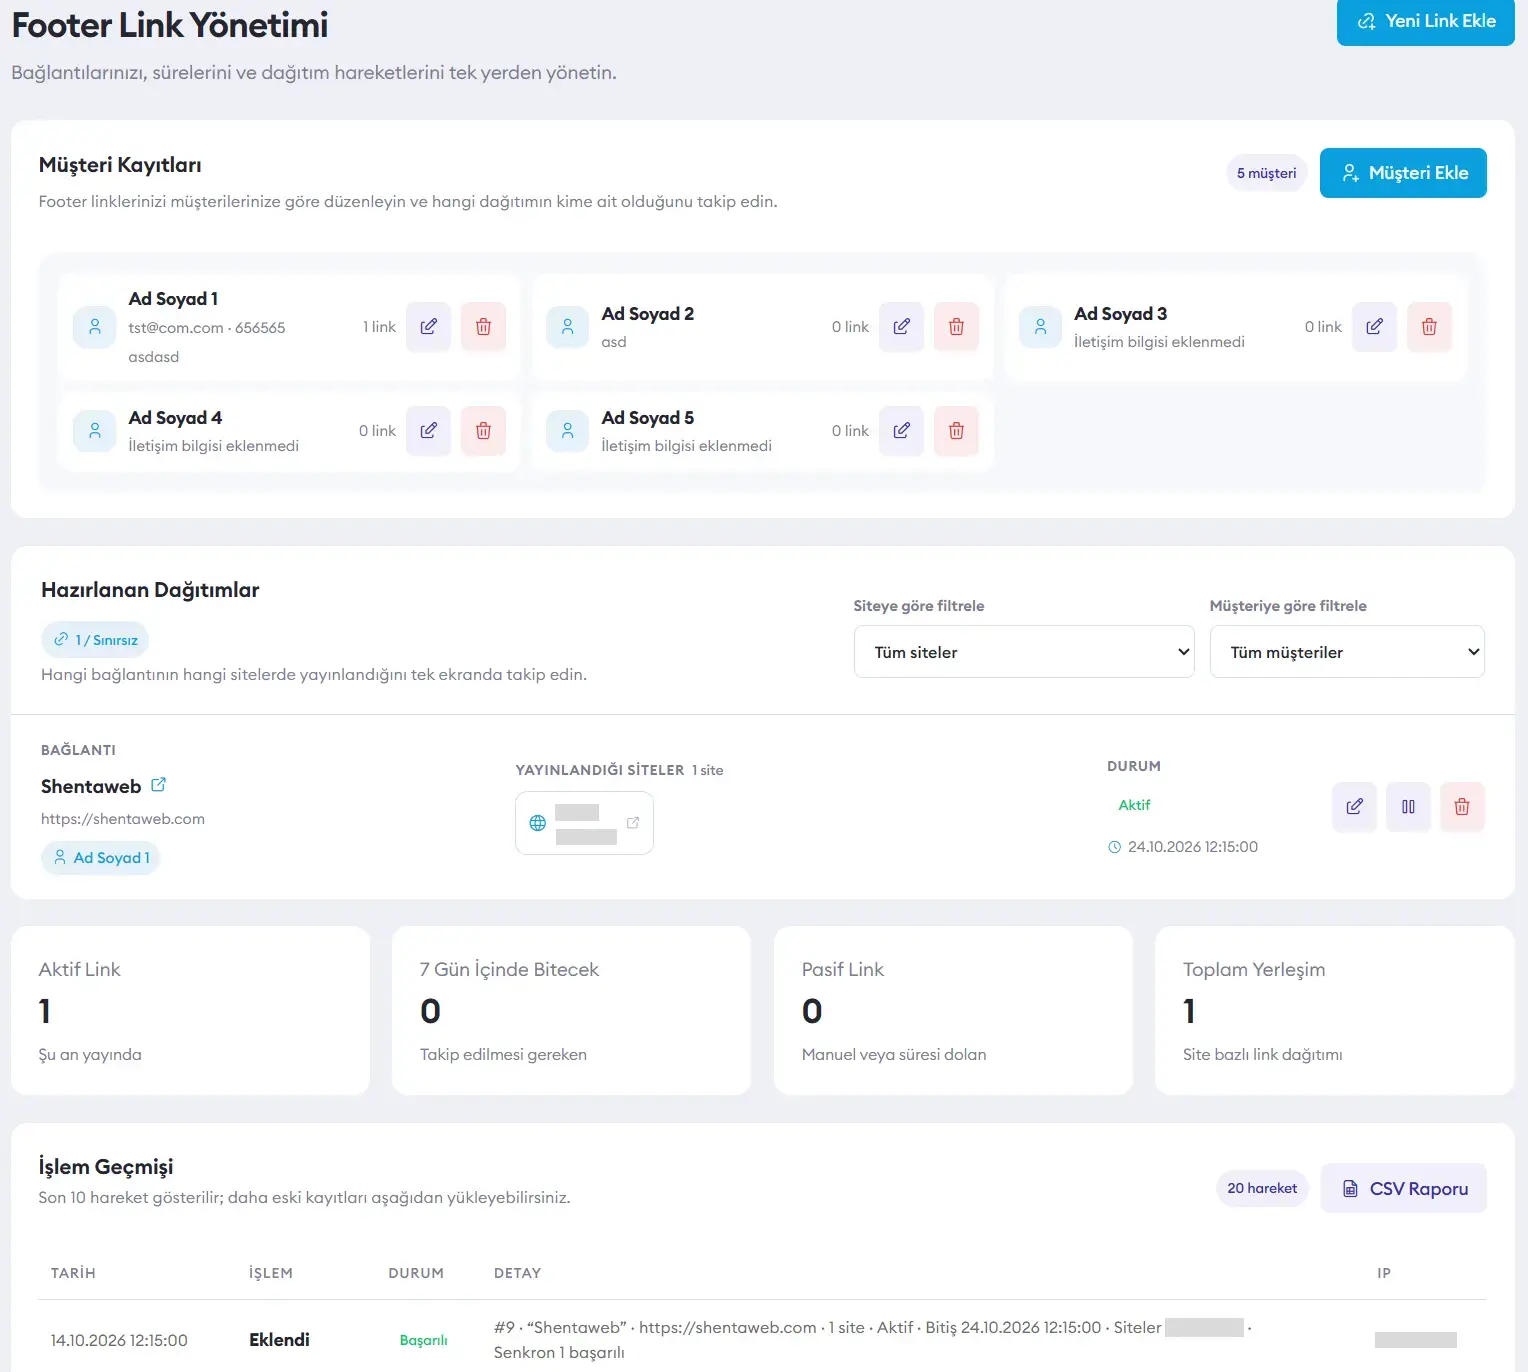Click the '20 hareket' badge
1528x1372 pixels.
(x=1262, y=1188)
